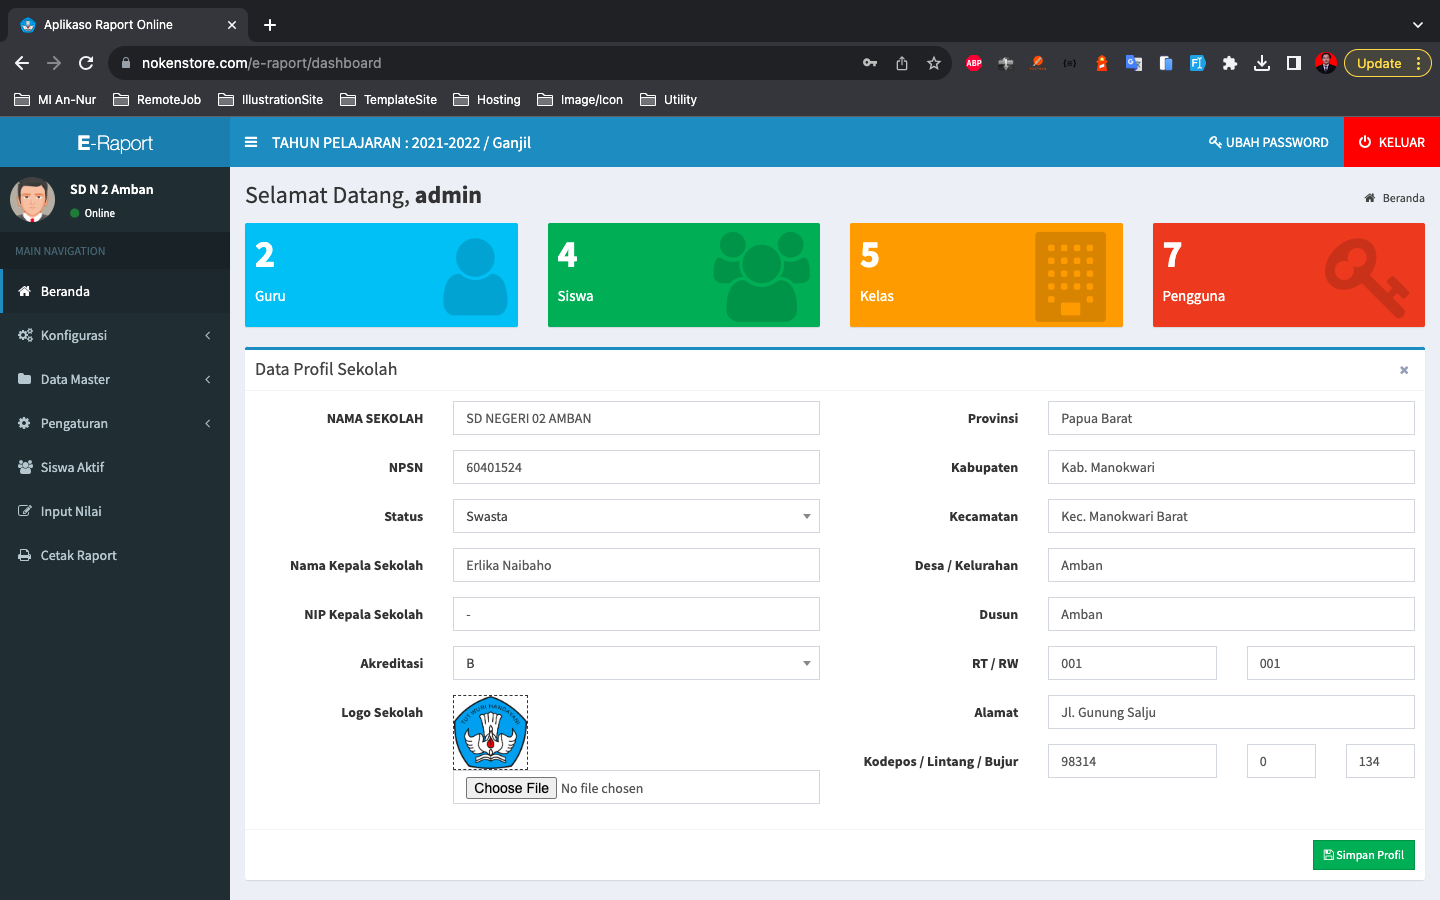Click the Choose File upload button
1440x900 pixels.
[511, 788]
